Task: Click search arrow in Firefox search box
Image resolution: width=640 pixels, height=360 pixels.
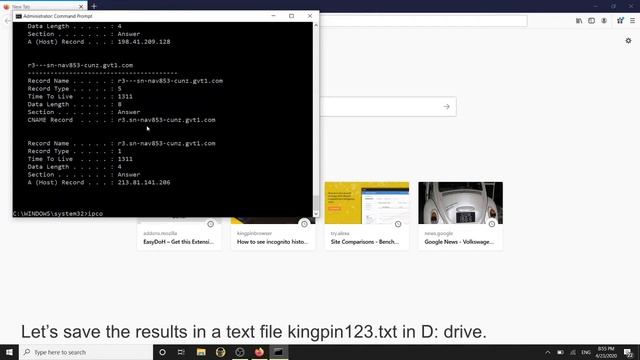Action: (447, 107)
